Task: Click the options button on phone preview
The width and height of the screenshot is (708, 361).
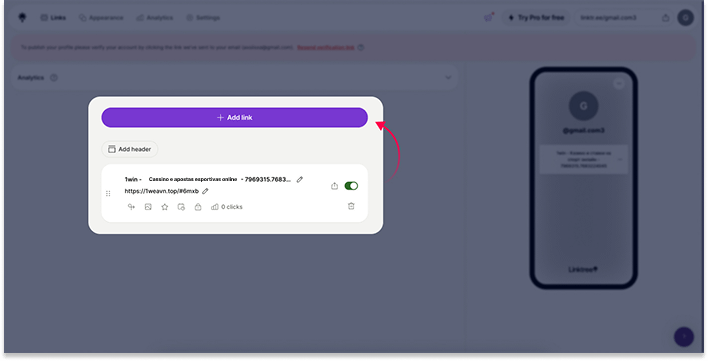Action: (619, 83)
